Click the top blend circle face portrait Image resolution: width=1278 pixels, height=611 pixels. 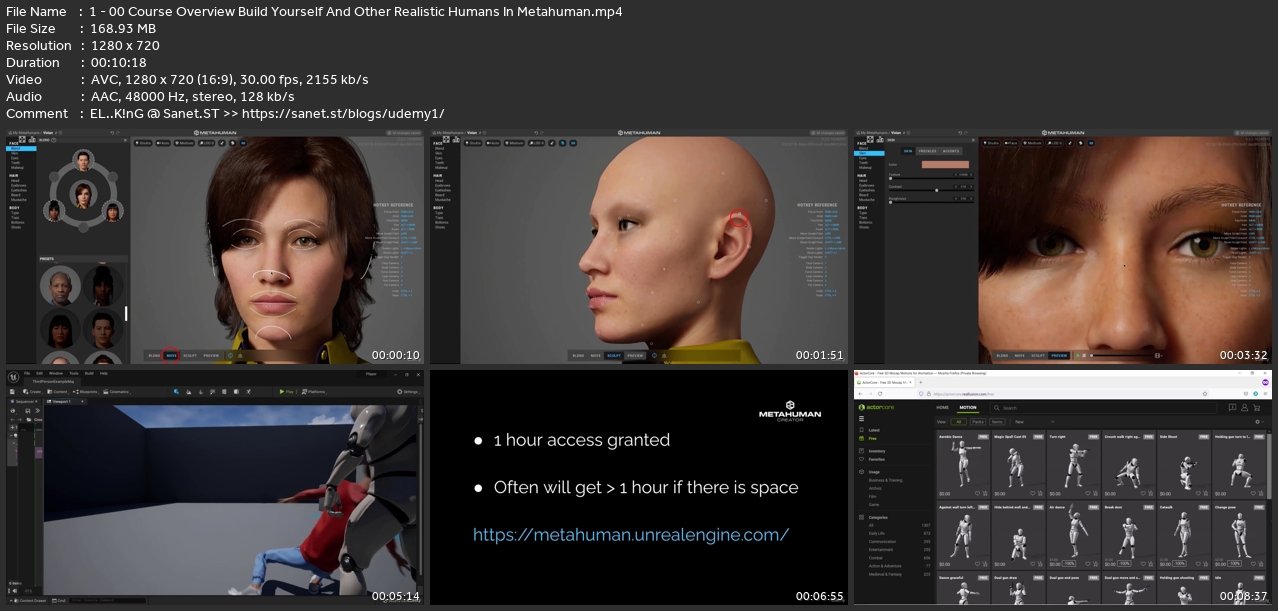pyautogui.click(x=83, y=160)
